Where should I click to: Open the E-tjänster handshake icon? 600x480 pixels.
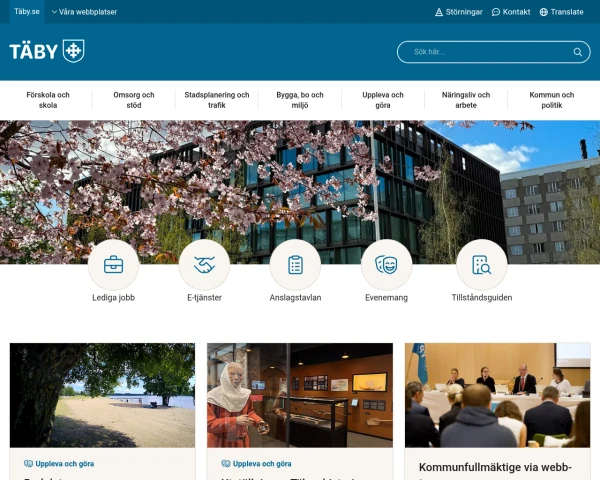(x=204, y=265)
